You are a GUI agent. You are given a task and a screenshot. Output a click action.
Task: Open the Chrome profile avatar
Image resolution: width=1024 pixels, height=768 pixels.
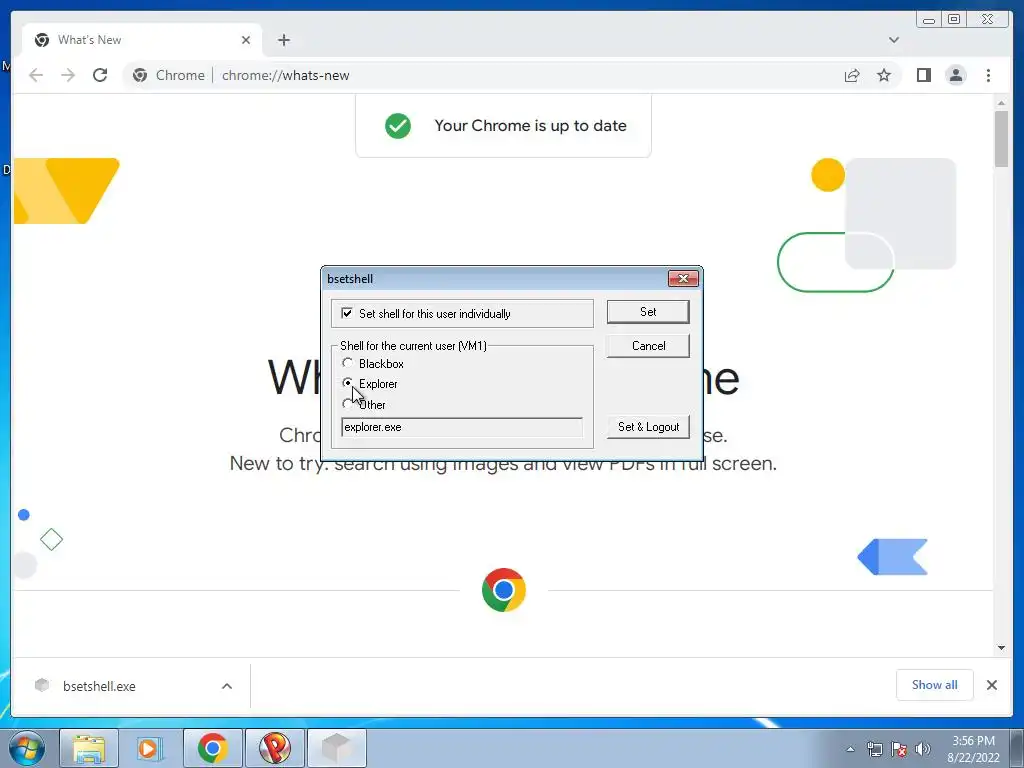[956, 75]
